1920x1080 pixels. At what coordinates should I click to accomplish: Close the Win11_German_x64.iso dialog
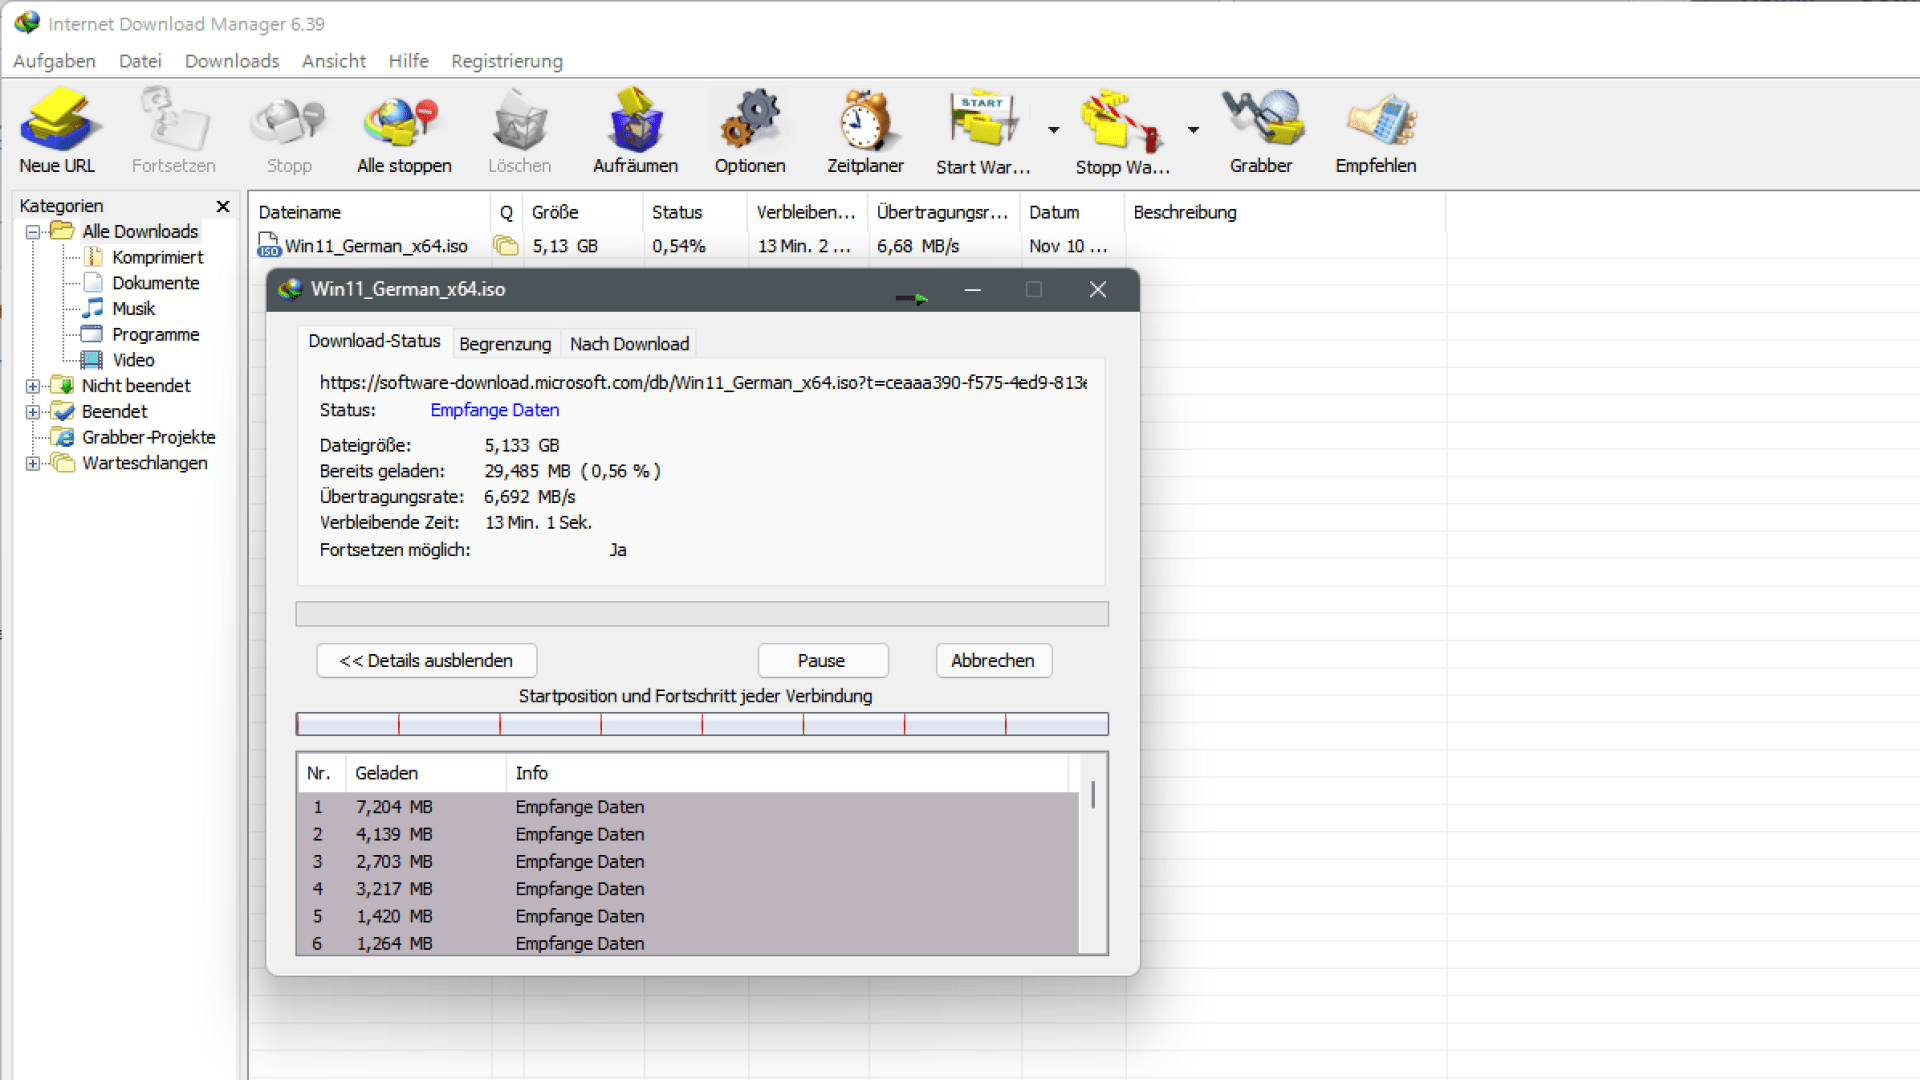click(x=1097, y=290)
